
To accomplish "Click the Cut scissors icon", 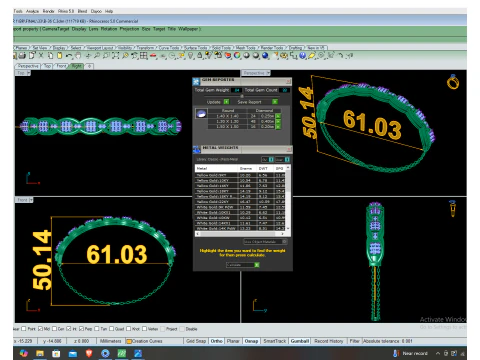I will [x=41, y=56].
